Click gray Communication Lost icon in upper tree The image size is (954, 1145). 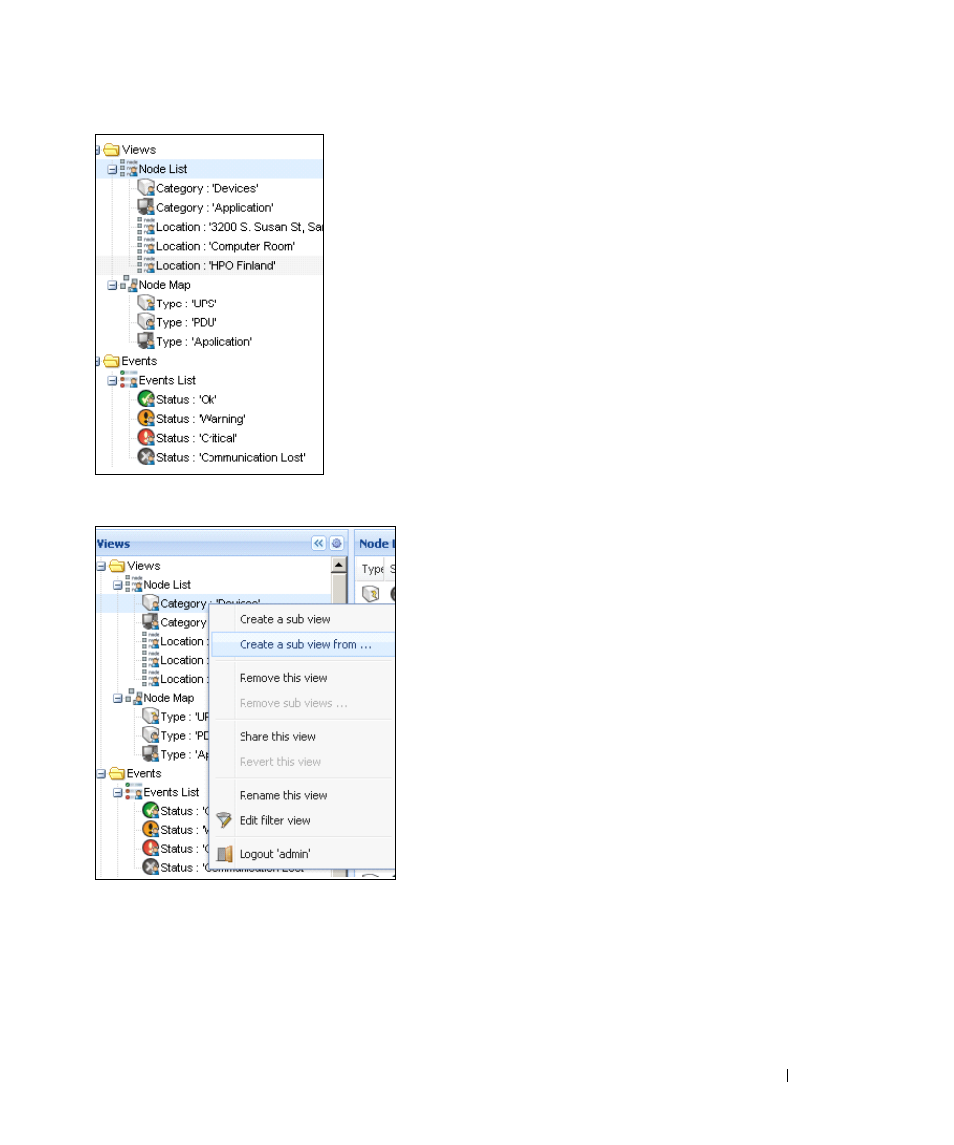pyautogui.click(x=146, y=457)
